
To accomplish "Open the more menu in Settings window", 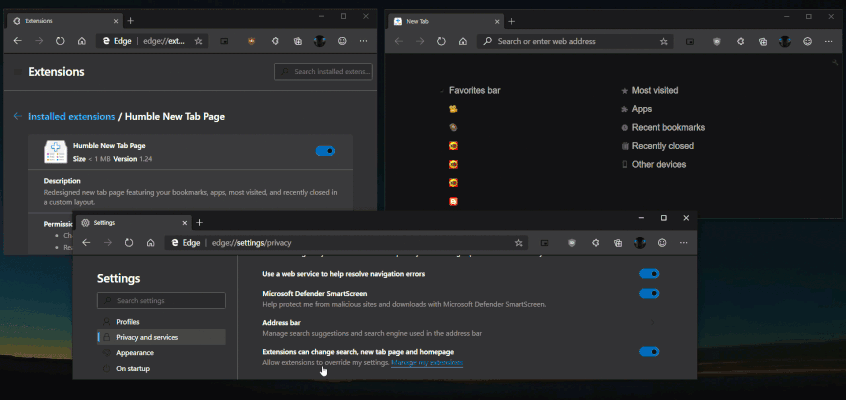I will coord(684,243).
